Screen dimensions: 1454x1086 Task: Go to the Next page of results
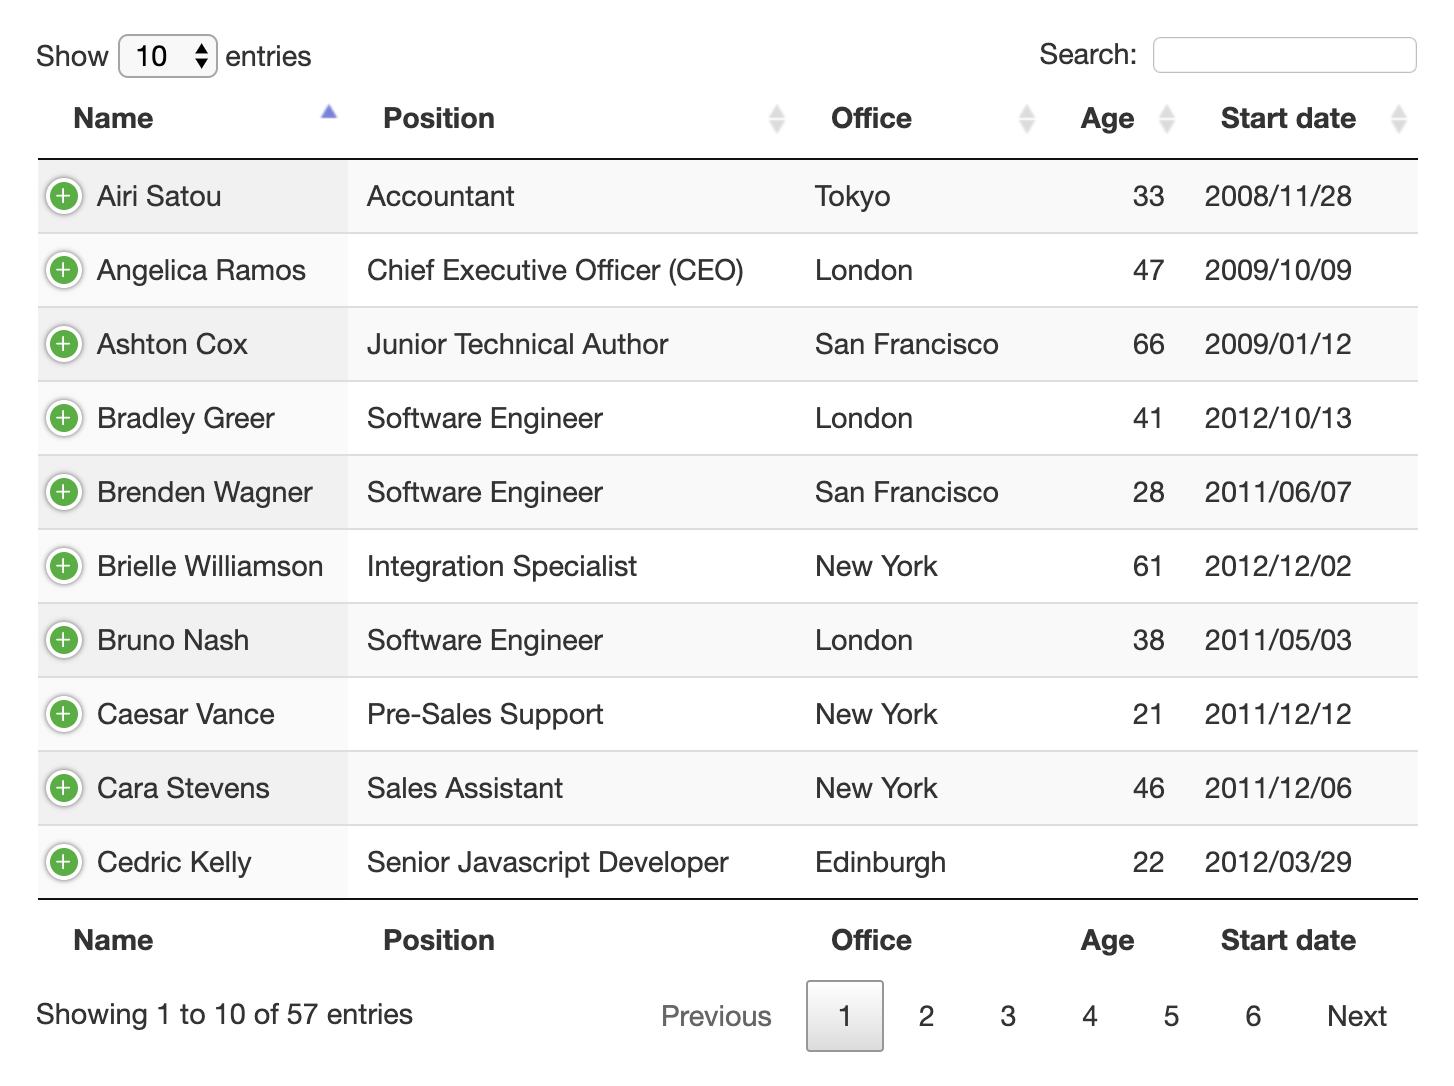[x=1356, y=1016]
